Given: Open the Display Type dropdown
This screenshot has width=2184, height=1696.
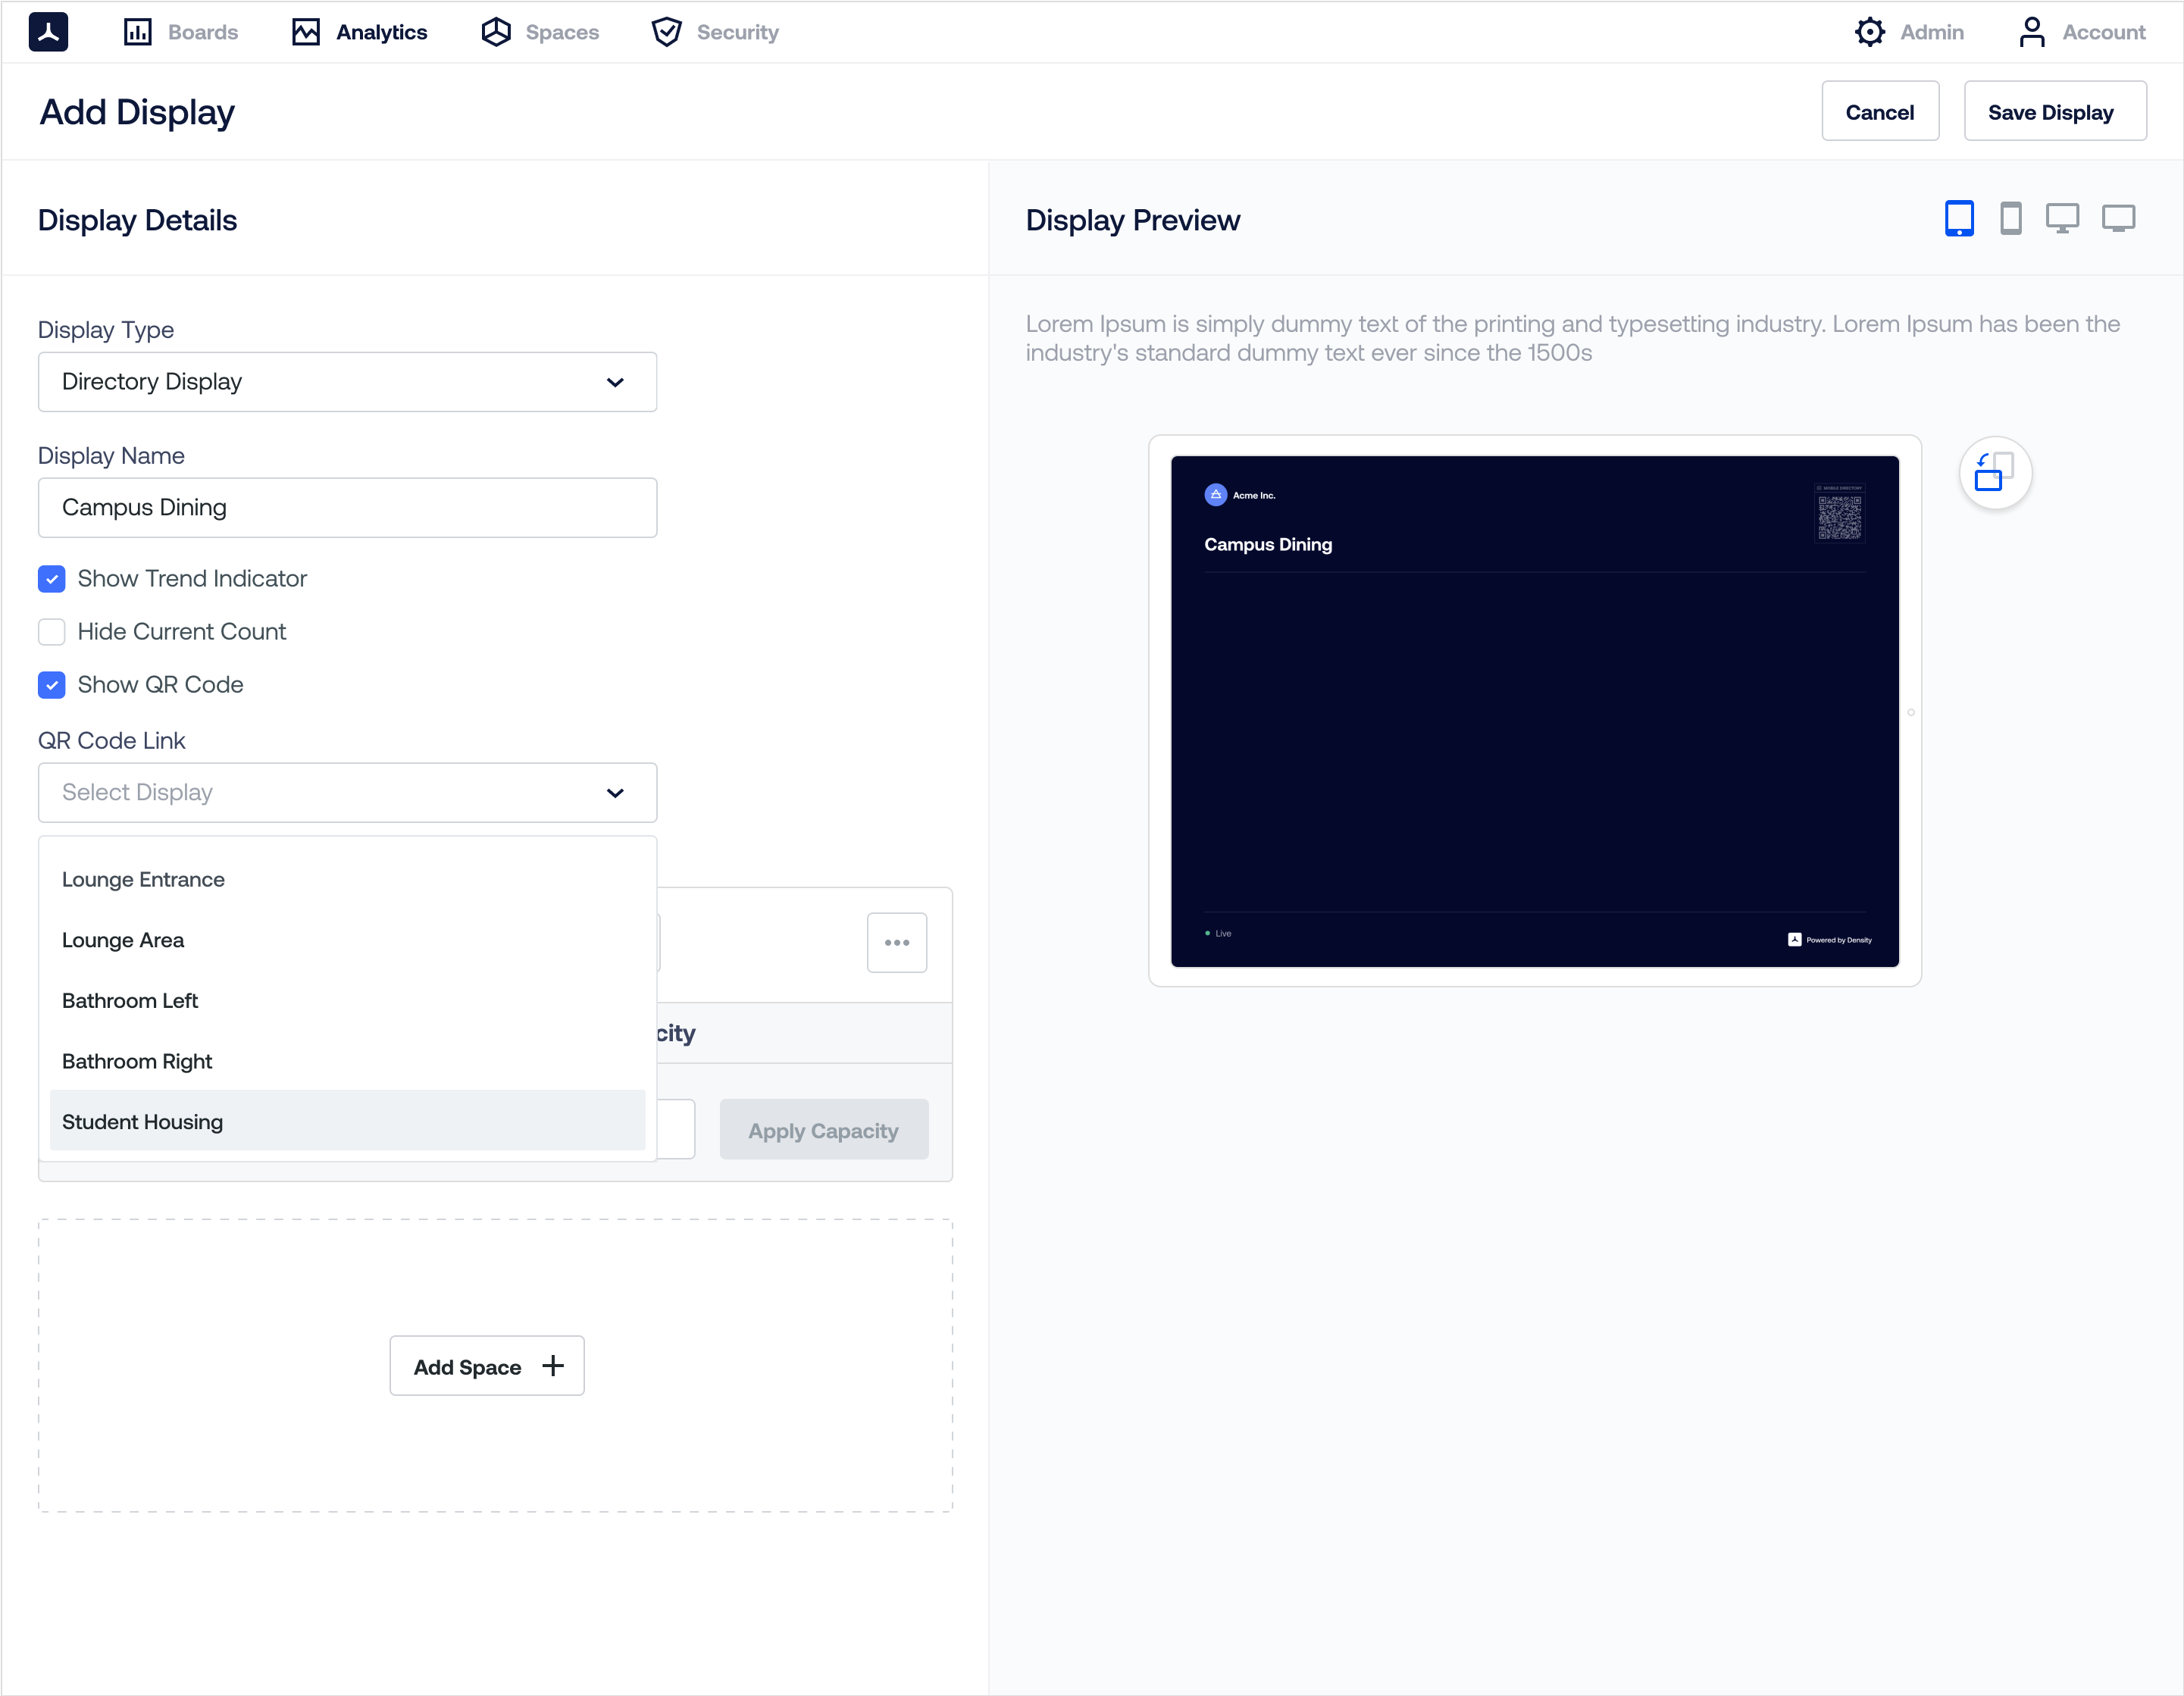Looking at the screenshot, I should coord(347,382).
